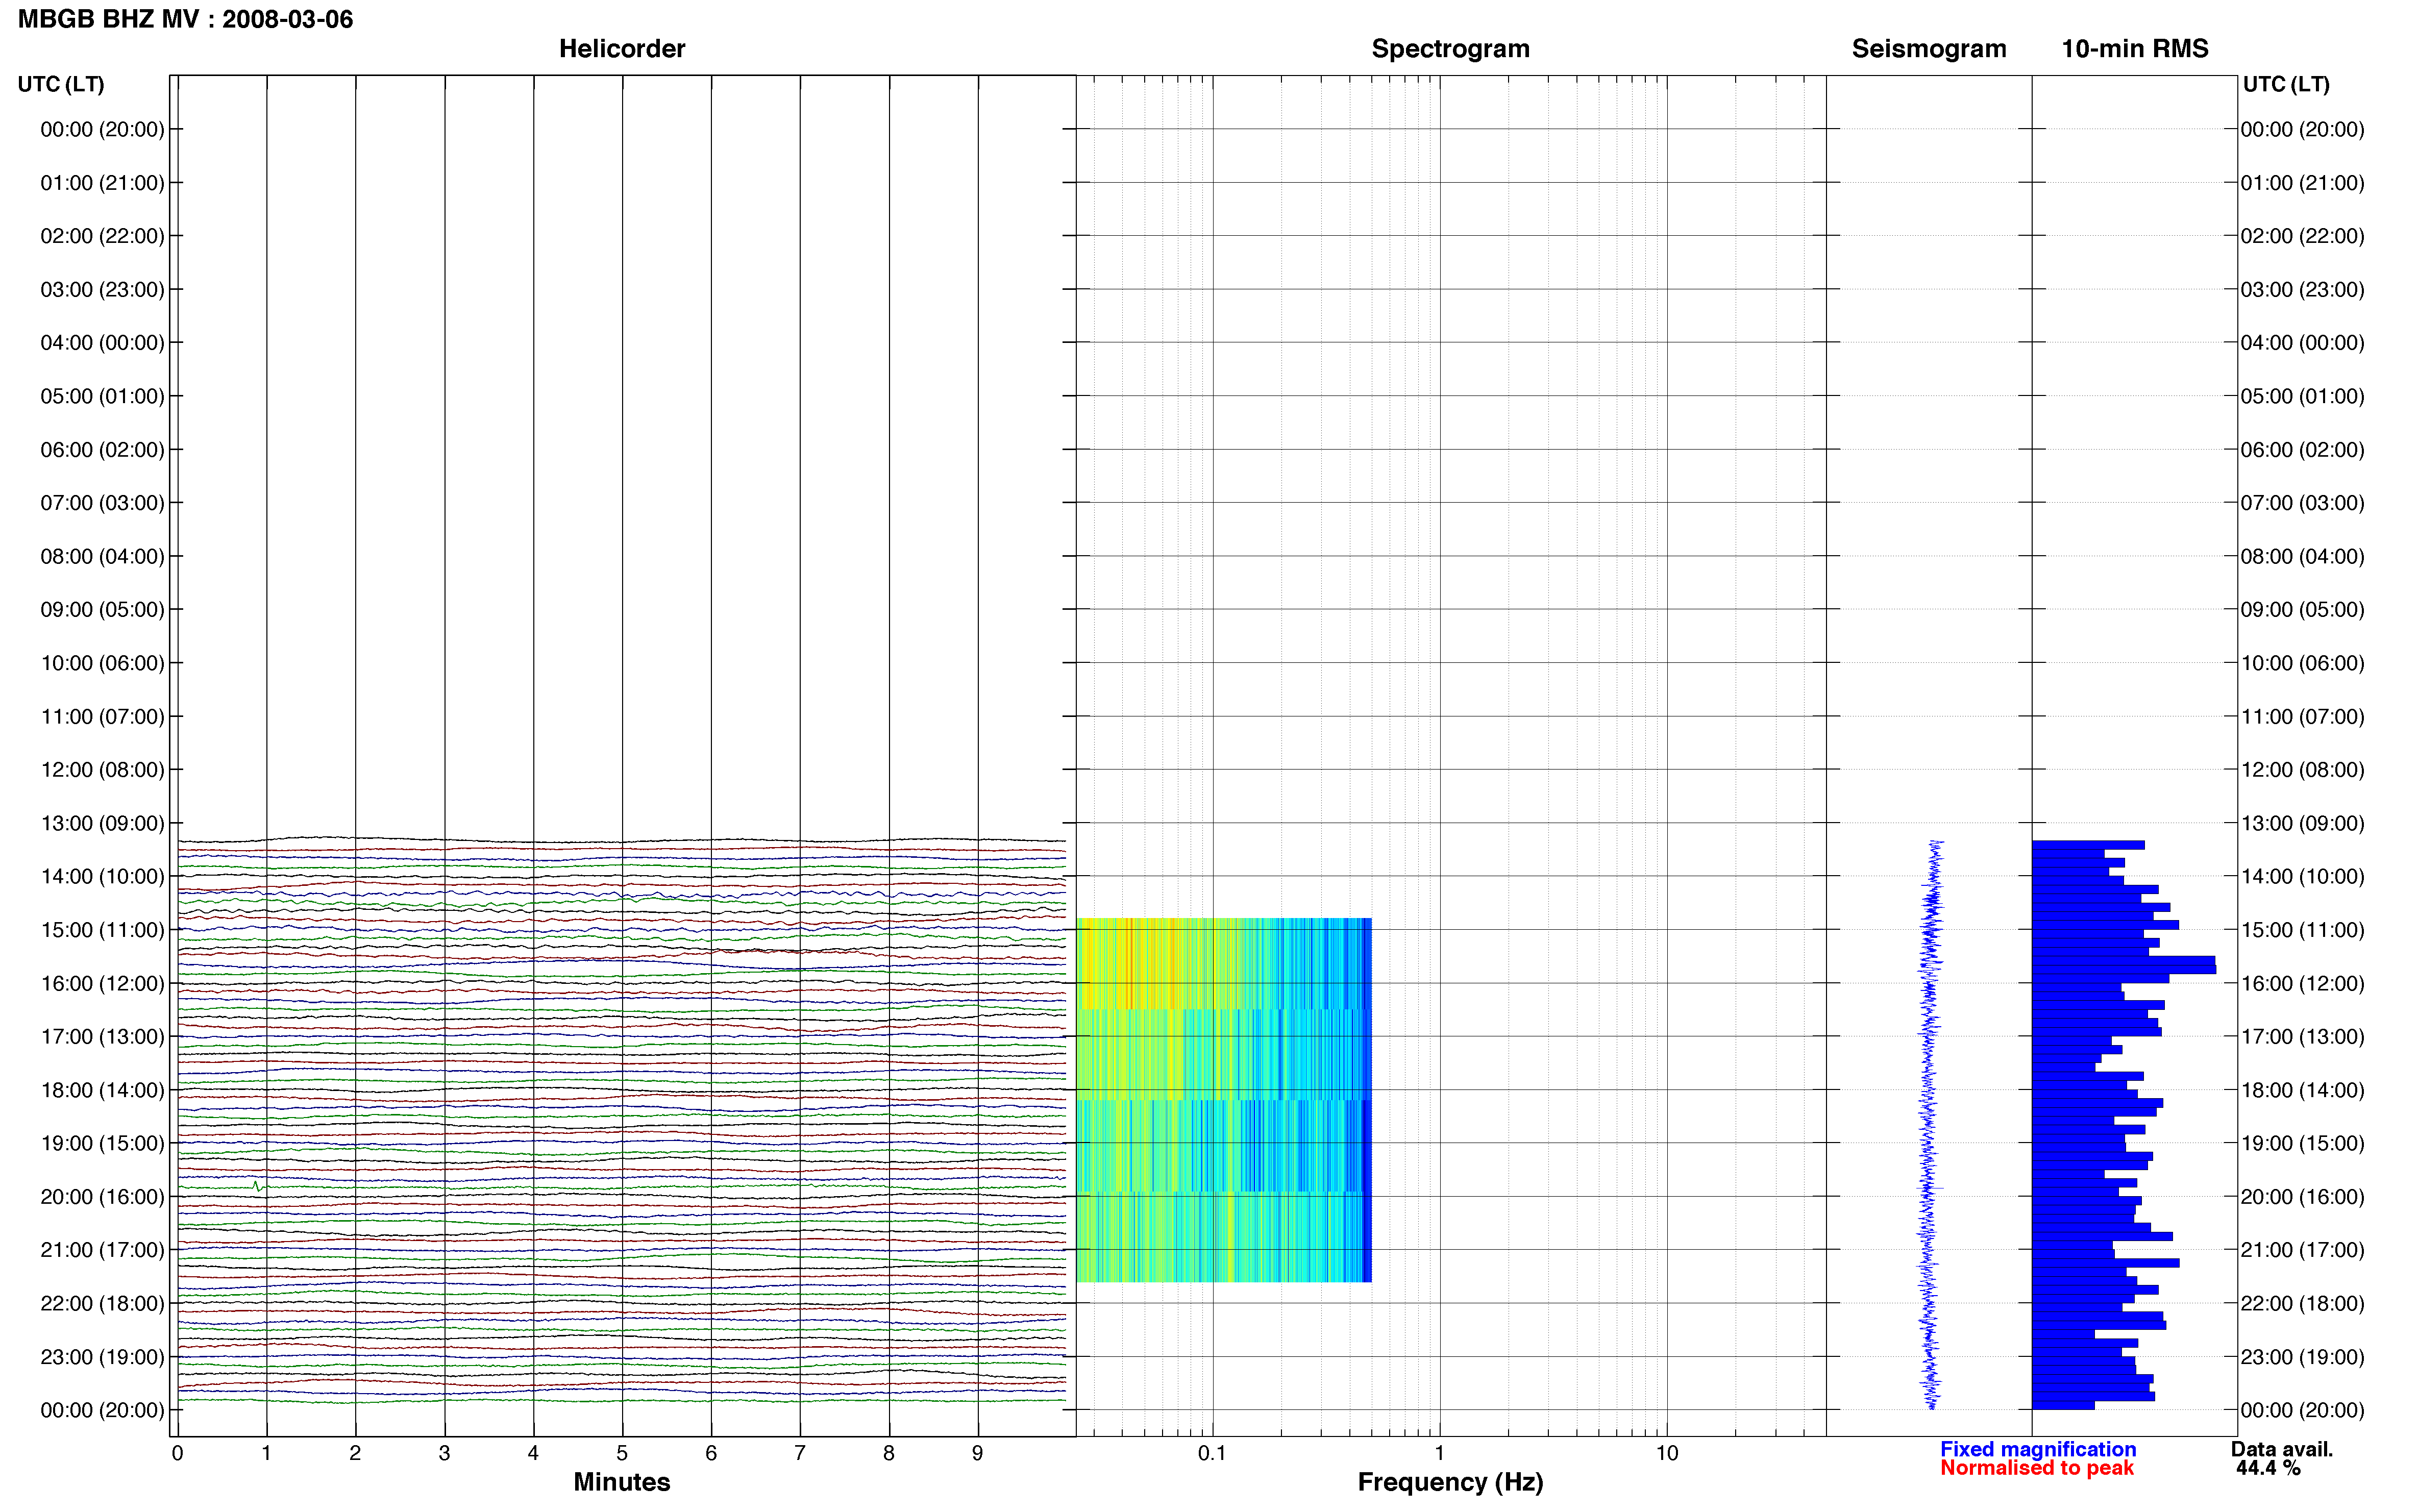Click the Seismogram column heading

1928,49
